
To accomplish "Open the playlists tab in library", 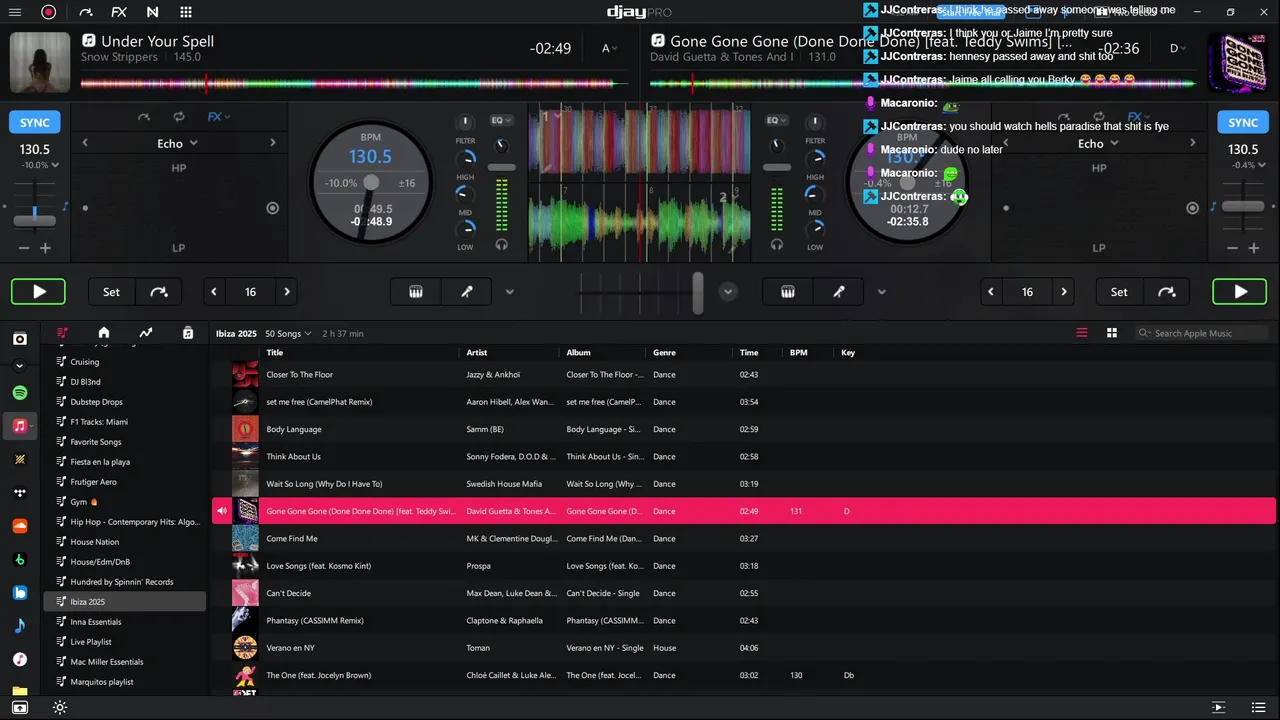I will point(62,333).
